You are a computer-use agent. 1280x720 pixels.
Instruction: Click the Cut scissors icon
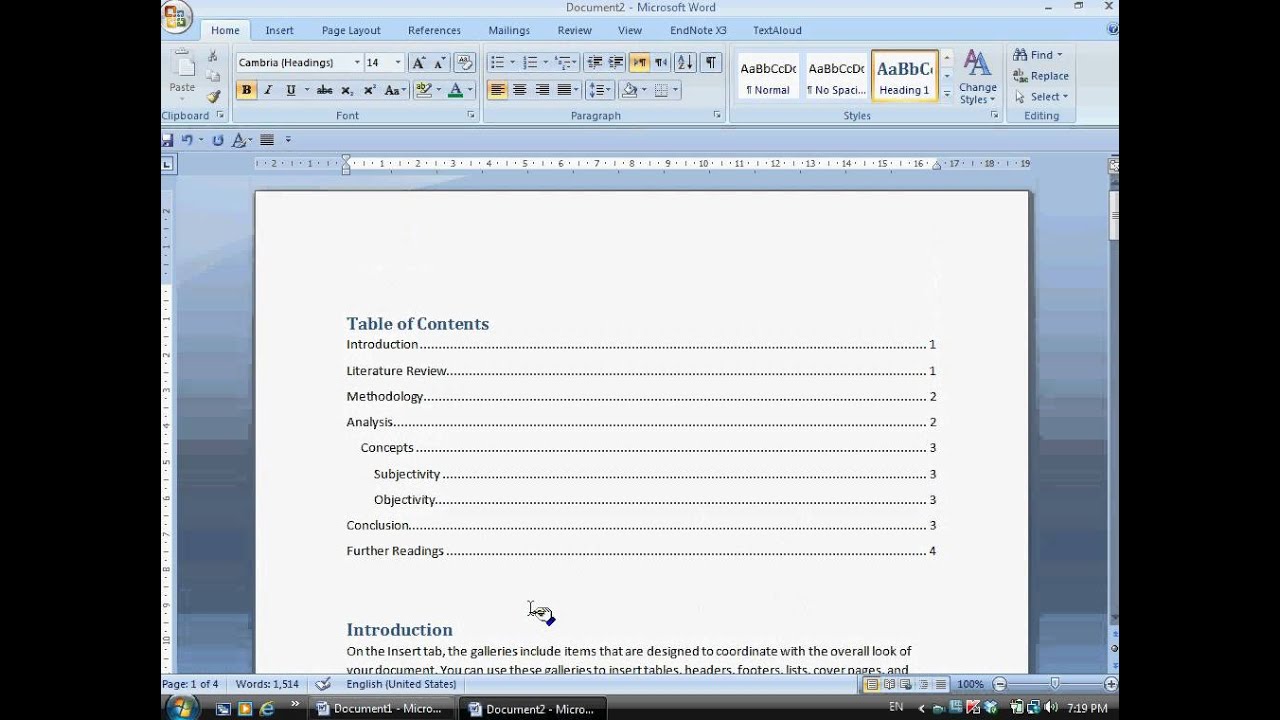coord(213,56)
